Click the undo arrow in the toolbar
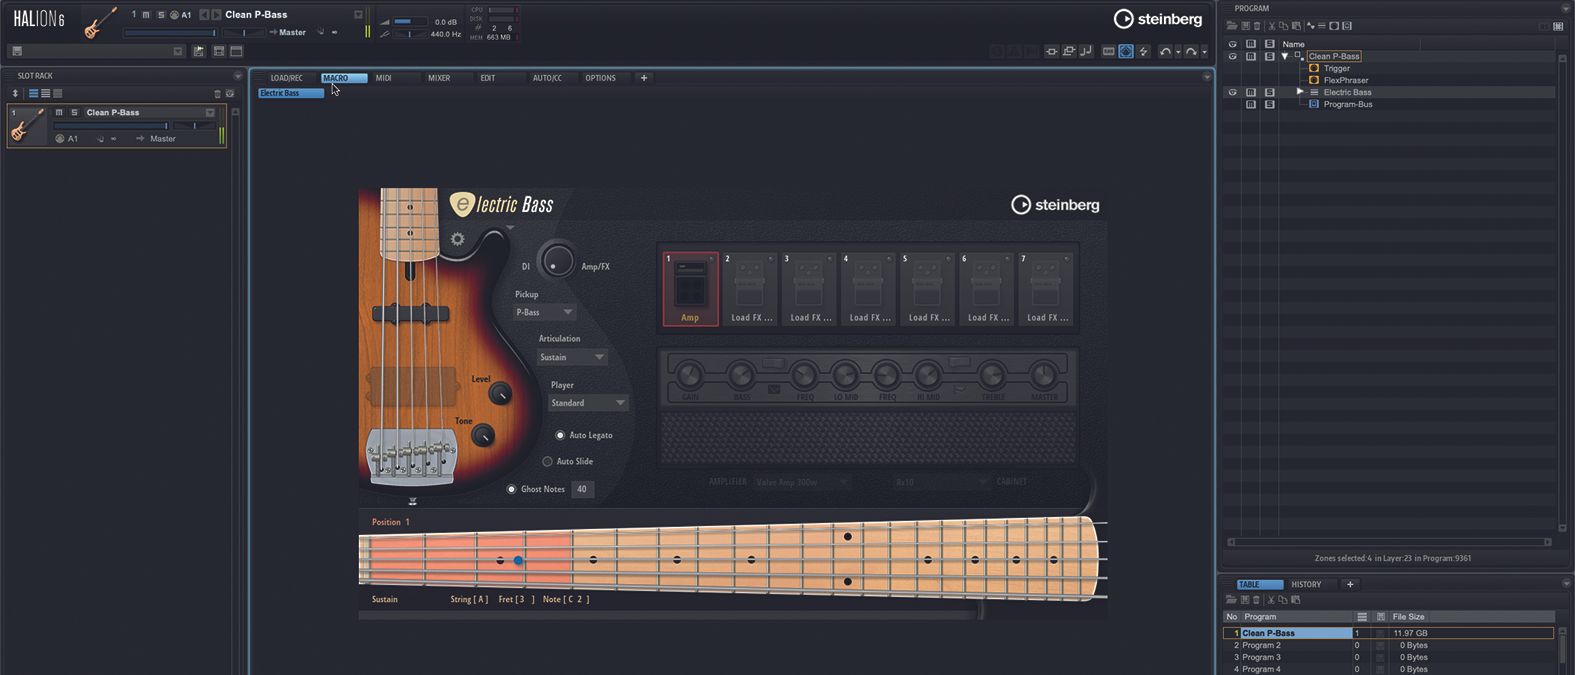Image resolution: width=1575 pixels, height=675 pixels. click(1165, 52)
